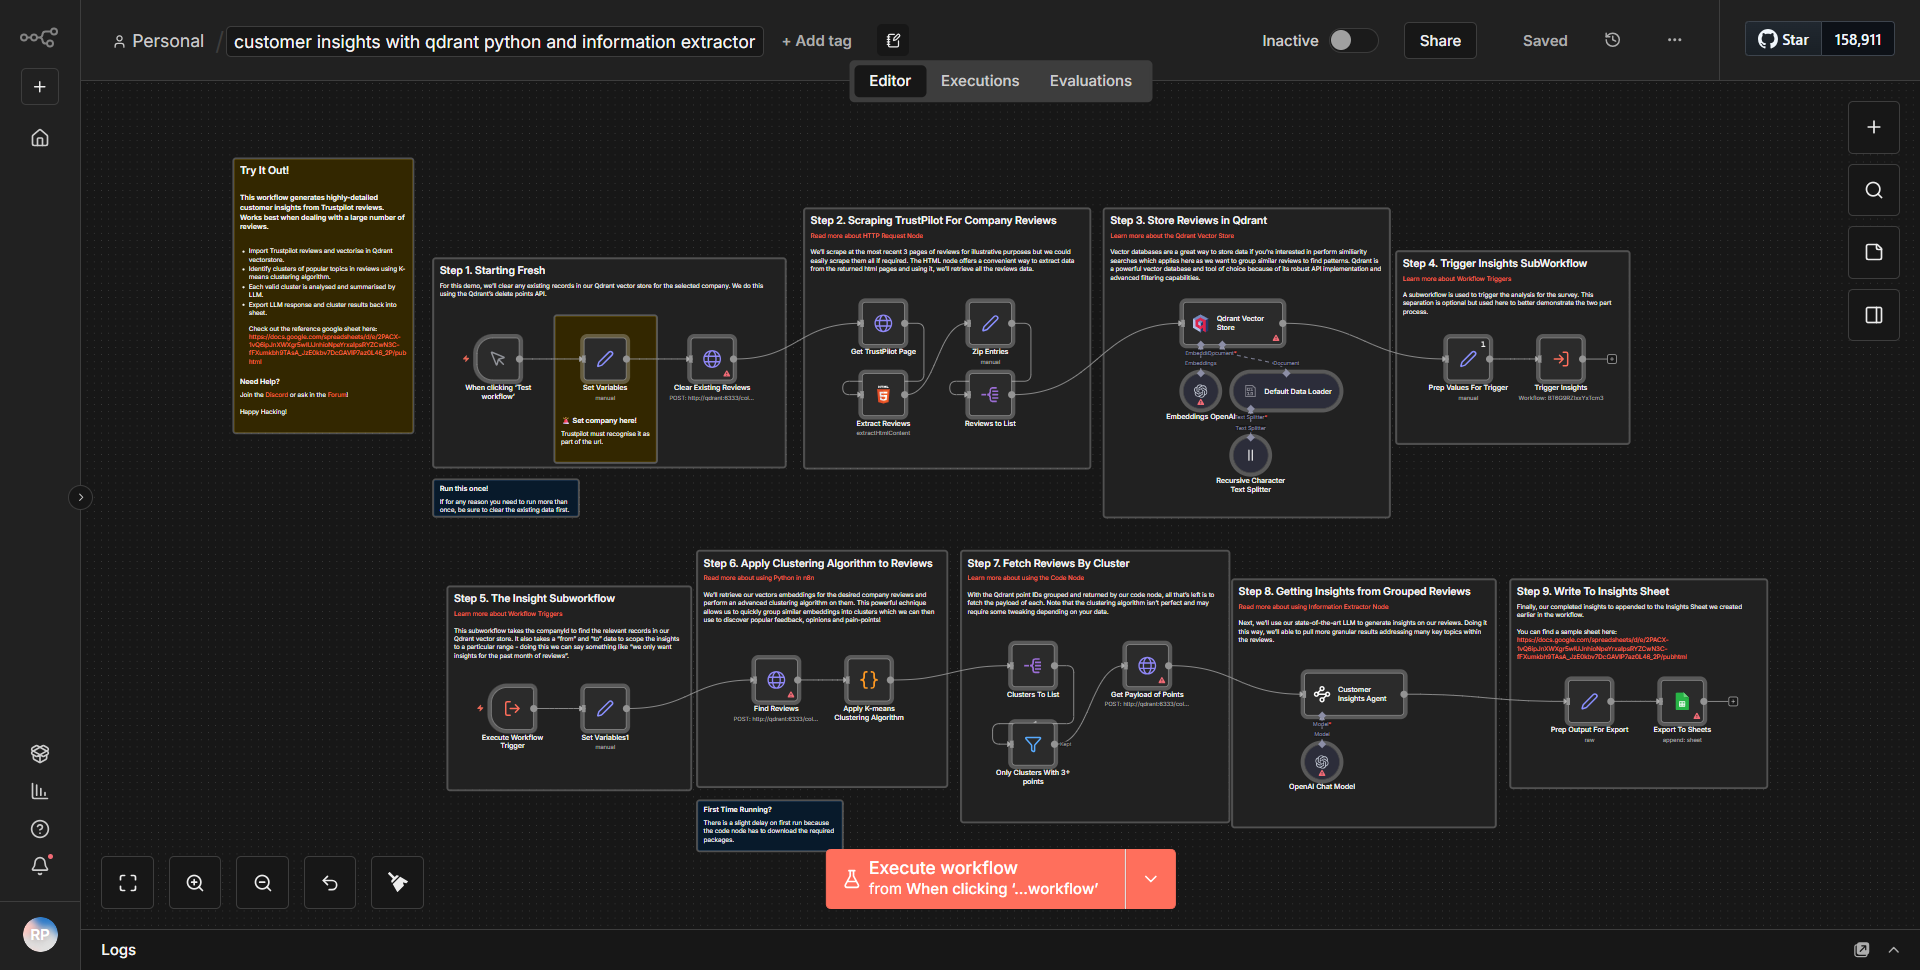Switch to the Editor tab

pyautogui.click(x=890, y=81)
